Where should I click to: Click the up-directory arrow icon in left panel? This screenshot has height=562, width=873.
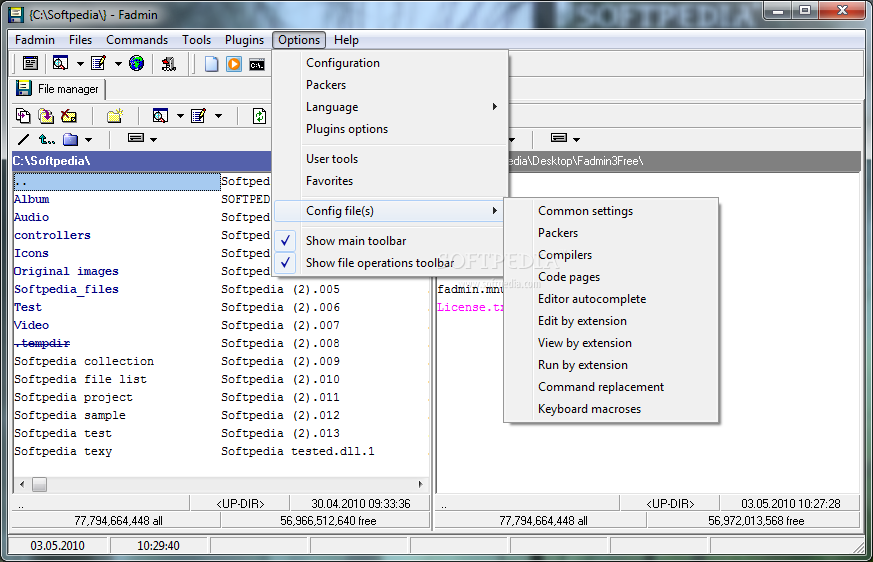point(46,139)
